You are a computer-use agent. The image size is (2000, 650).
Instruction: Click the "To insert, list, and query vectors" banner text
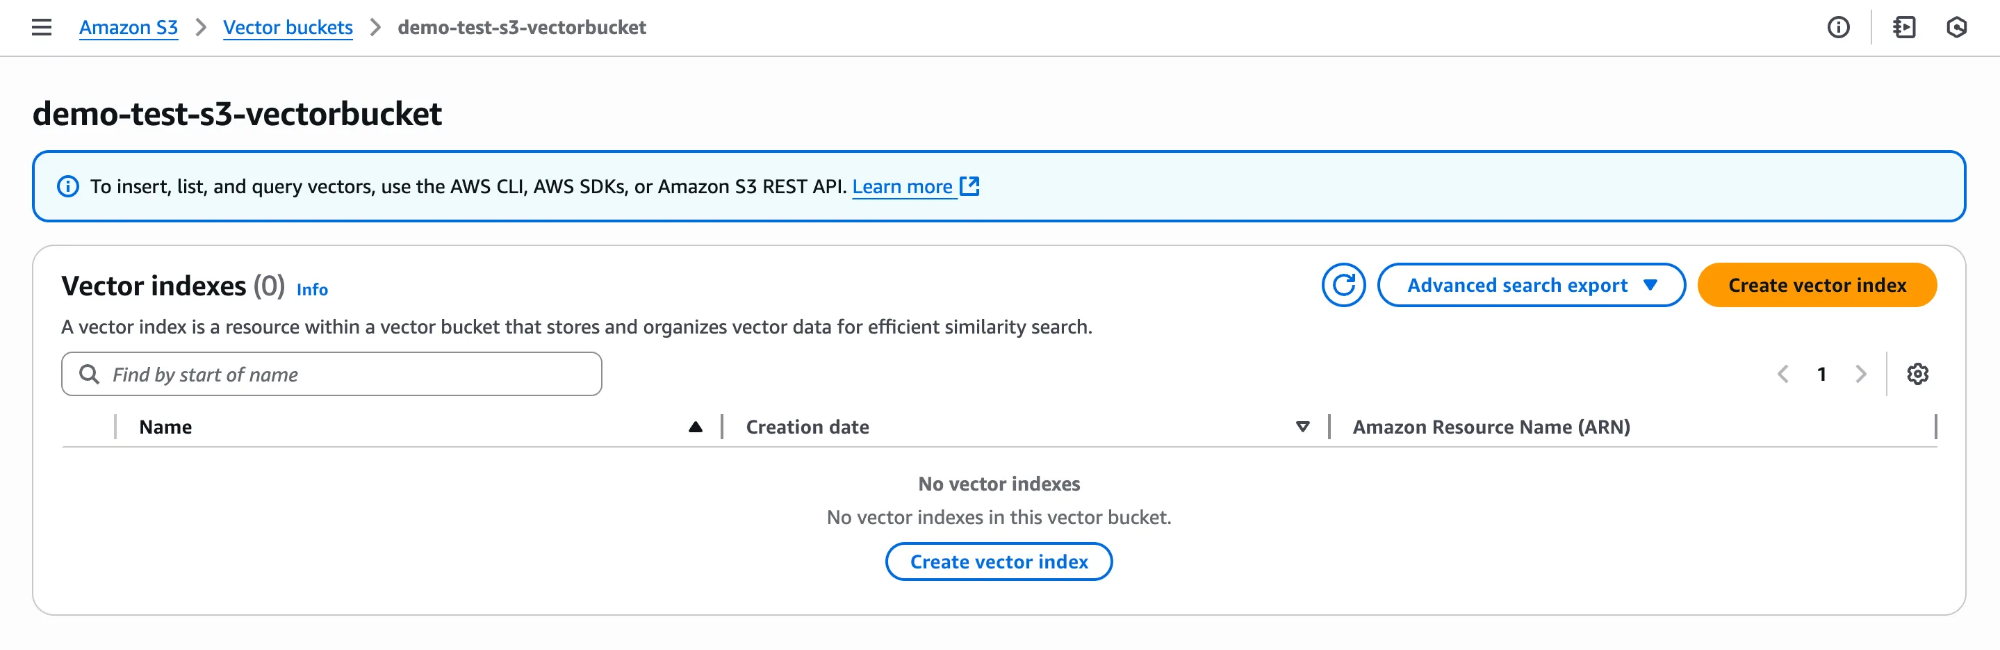(468, 186)
